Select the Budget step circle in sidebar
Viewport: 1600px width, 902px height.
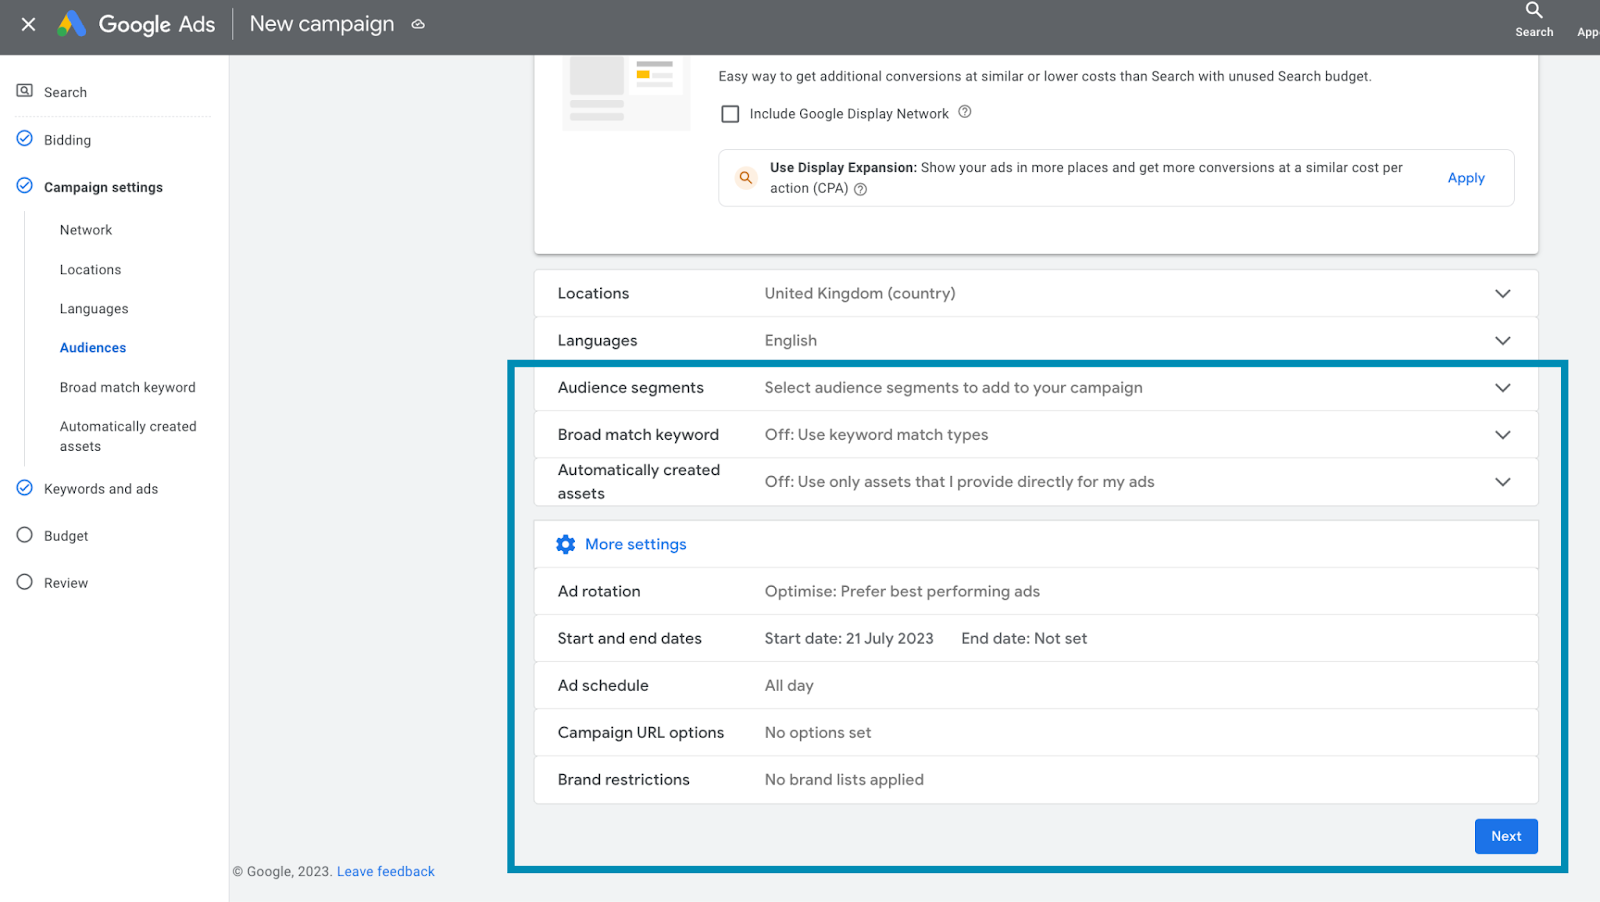tap(25, 535)
